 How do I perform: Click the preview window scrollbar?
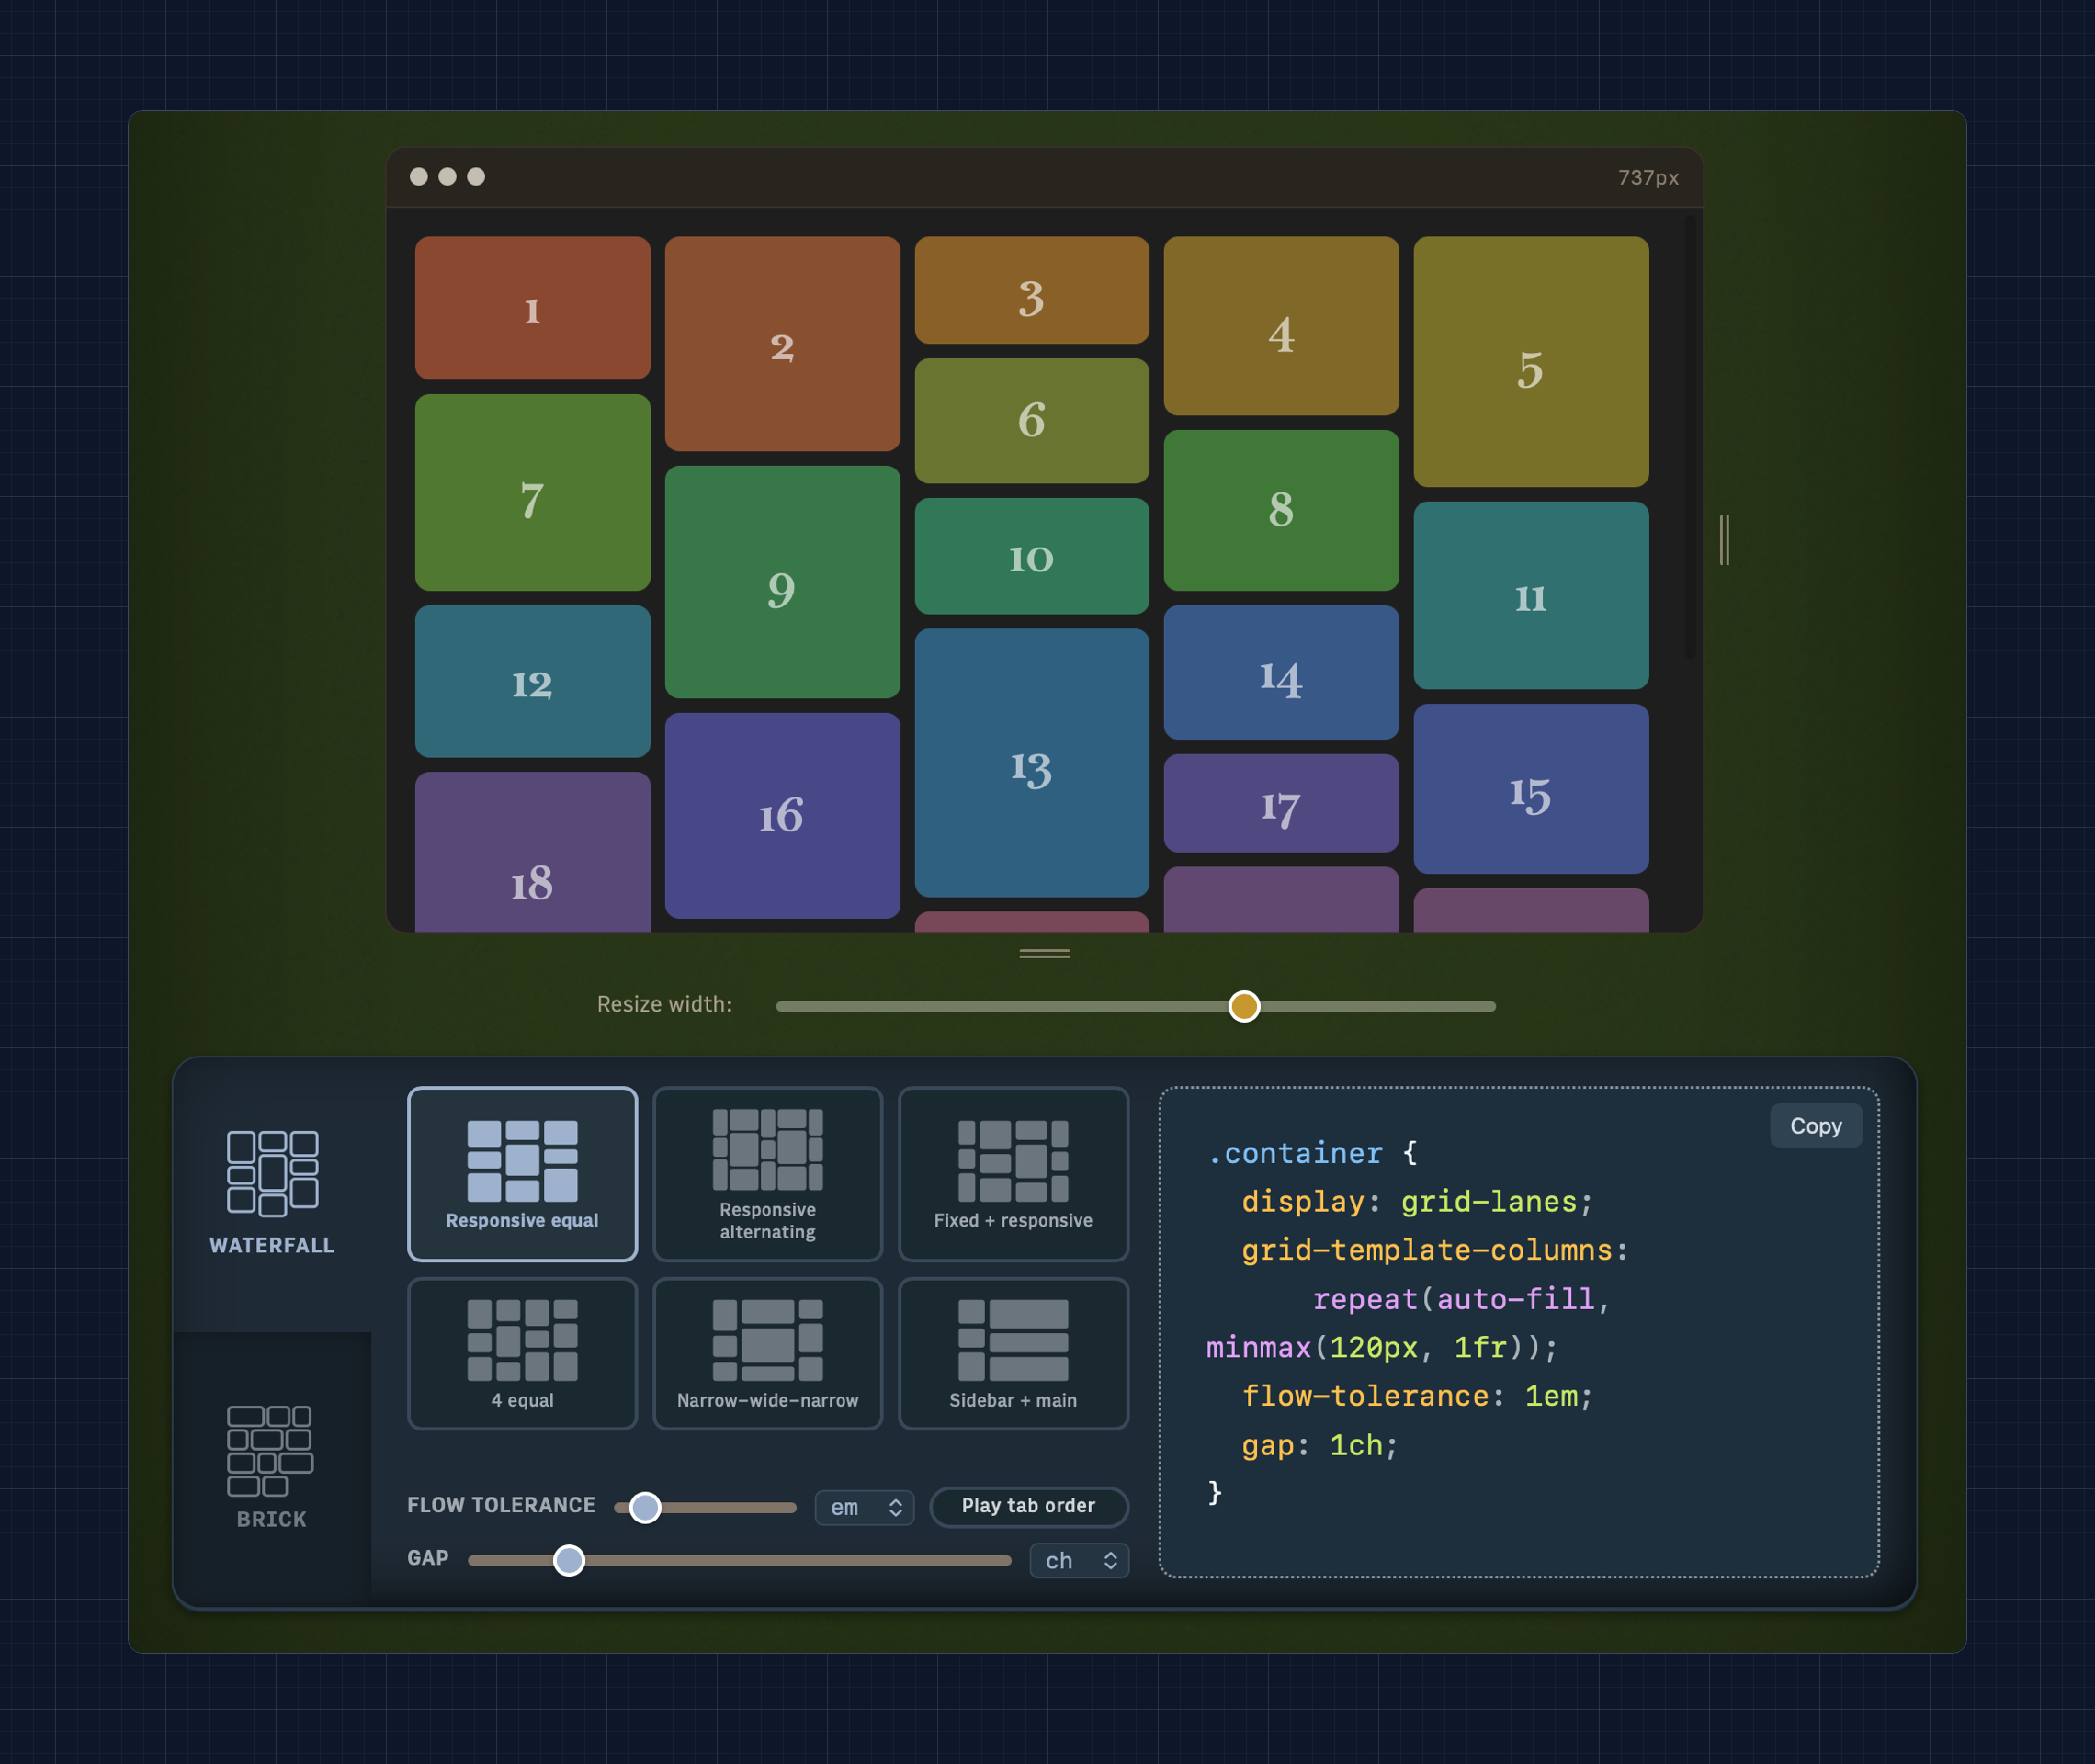[1690, 437]
